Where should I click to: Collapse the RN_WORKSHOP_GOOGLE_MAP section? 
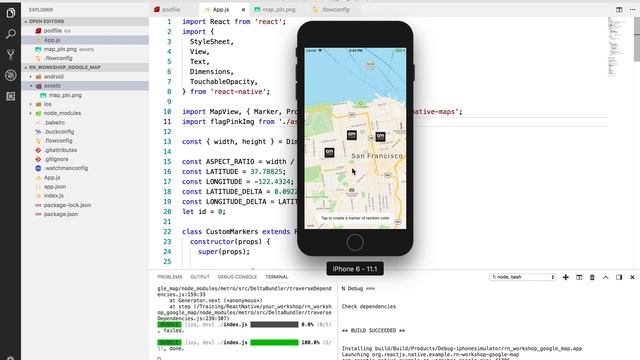(85, 67)
